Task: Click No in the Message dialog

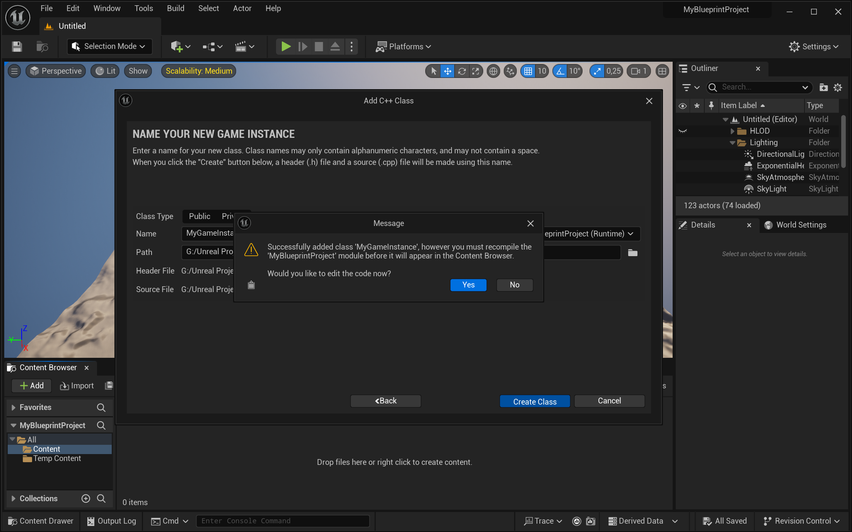Action: pyautogui.click(x=514, y=285)
